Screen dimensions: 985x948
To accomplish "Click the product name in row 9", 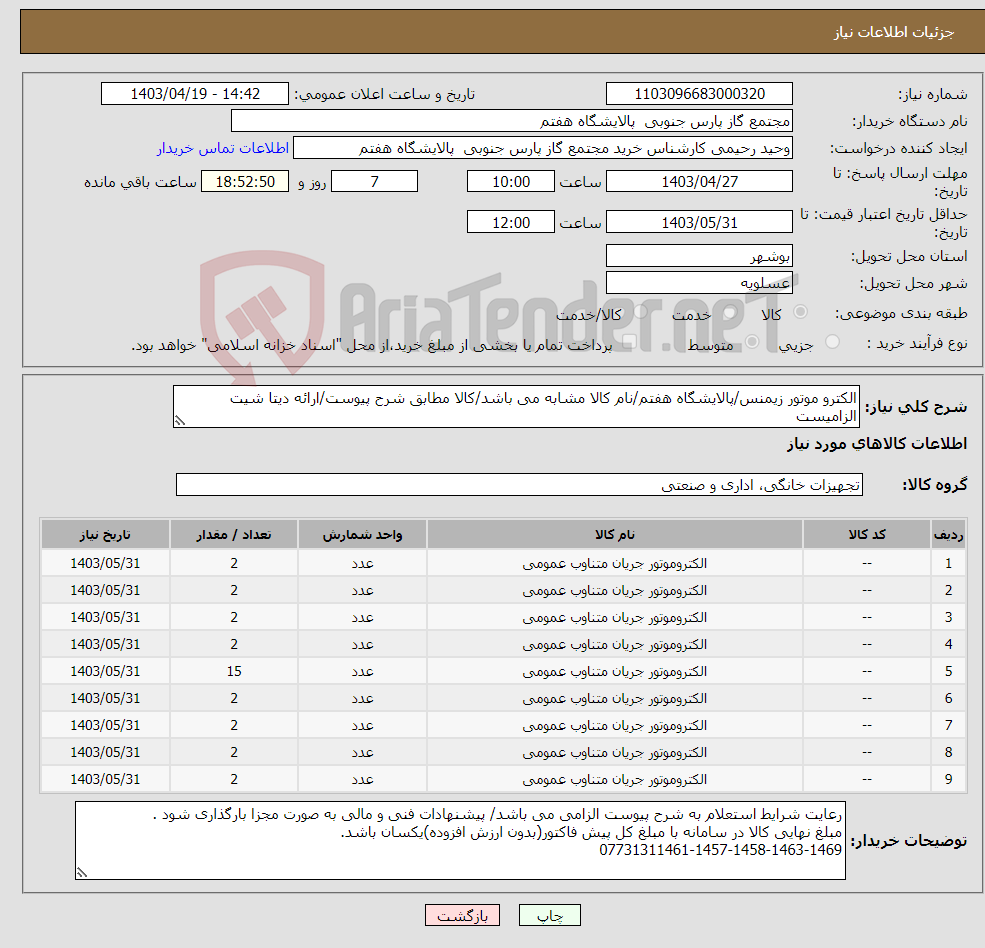I will (615, 780).
